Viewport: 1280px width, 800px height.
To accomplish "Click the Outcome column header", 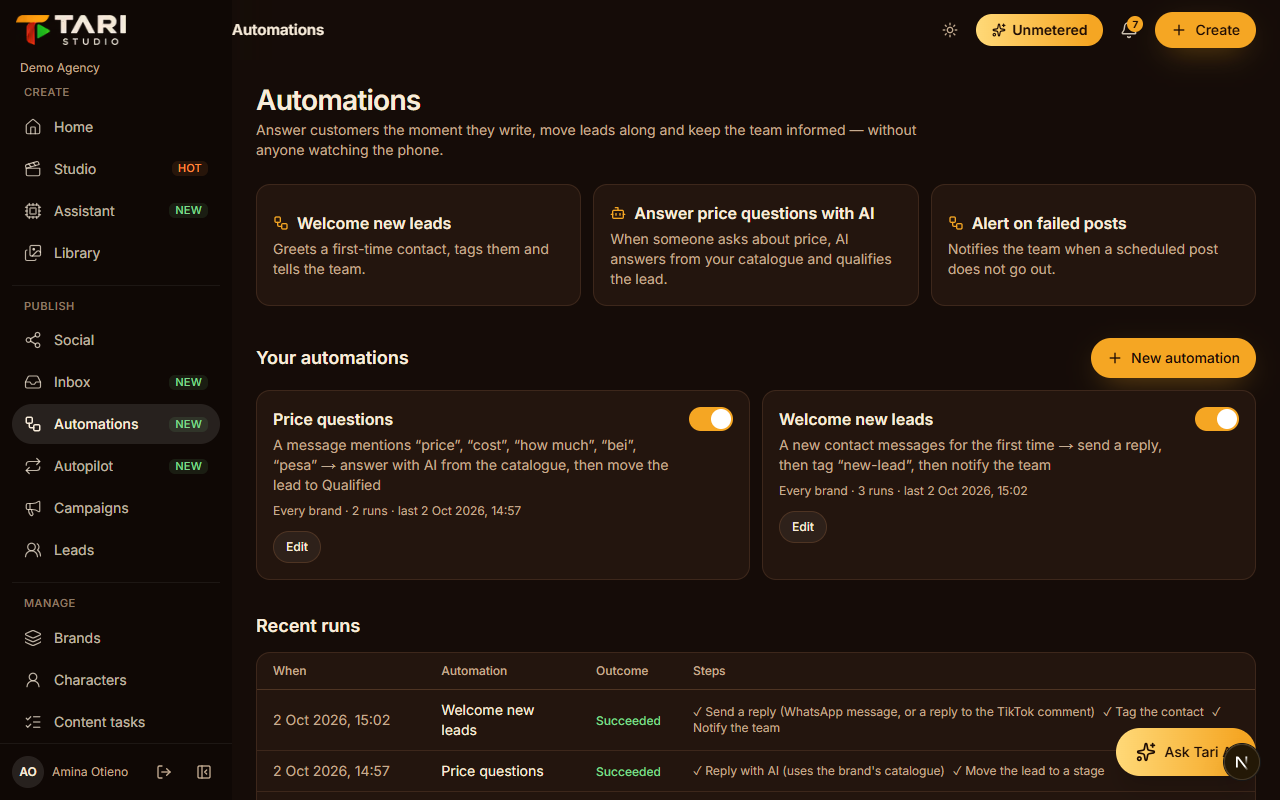I will click(x=622, y=671).
